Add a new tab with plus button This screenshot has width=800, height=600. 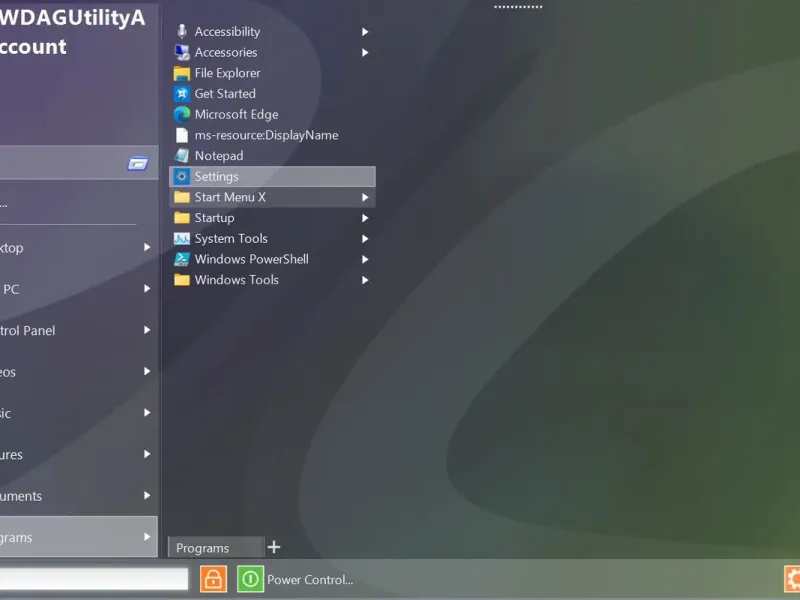(x=274, y=547)
